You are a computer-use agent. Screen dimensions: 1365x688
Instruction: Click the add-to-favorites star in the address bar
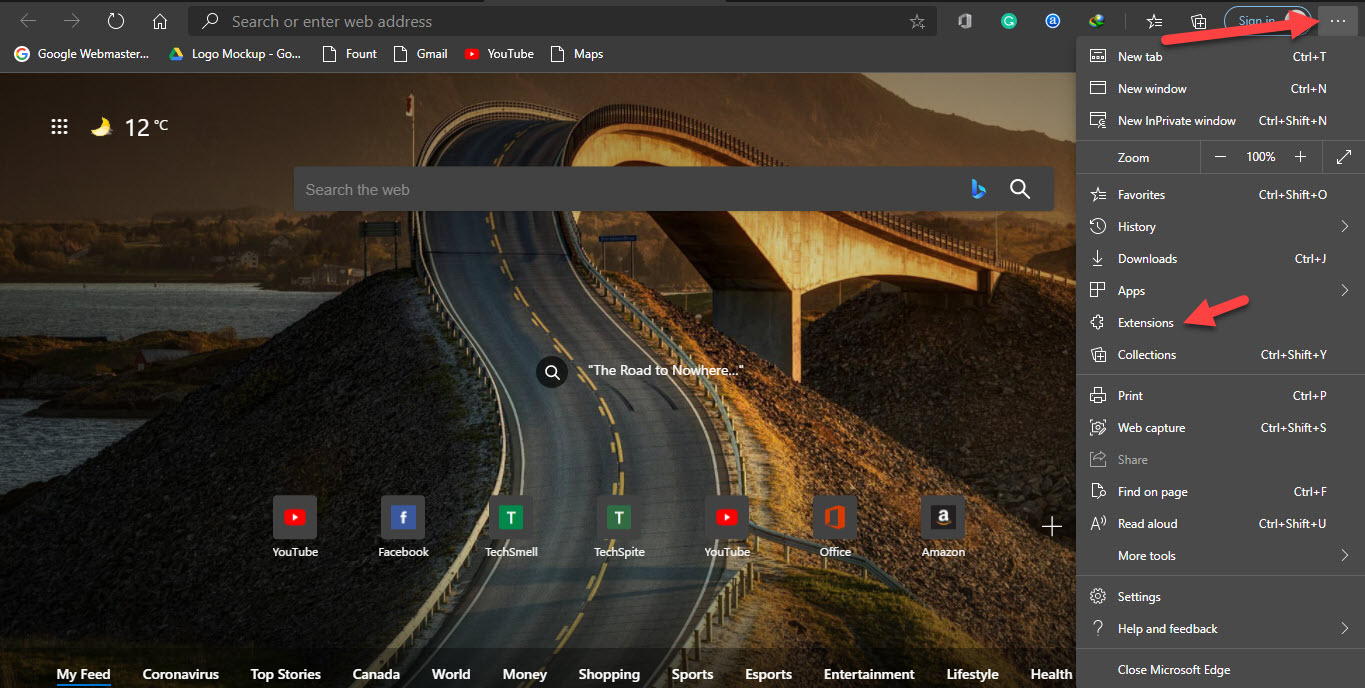(917, 21)
